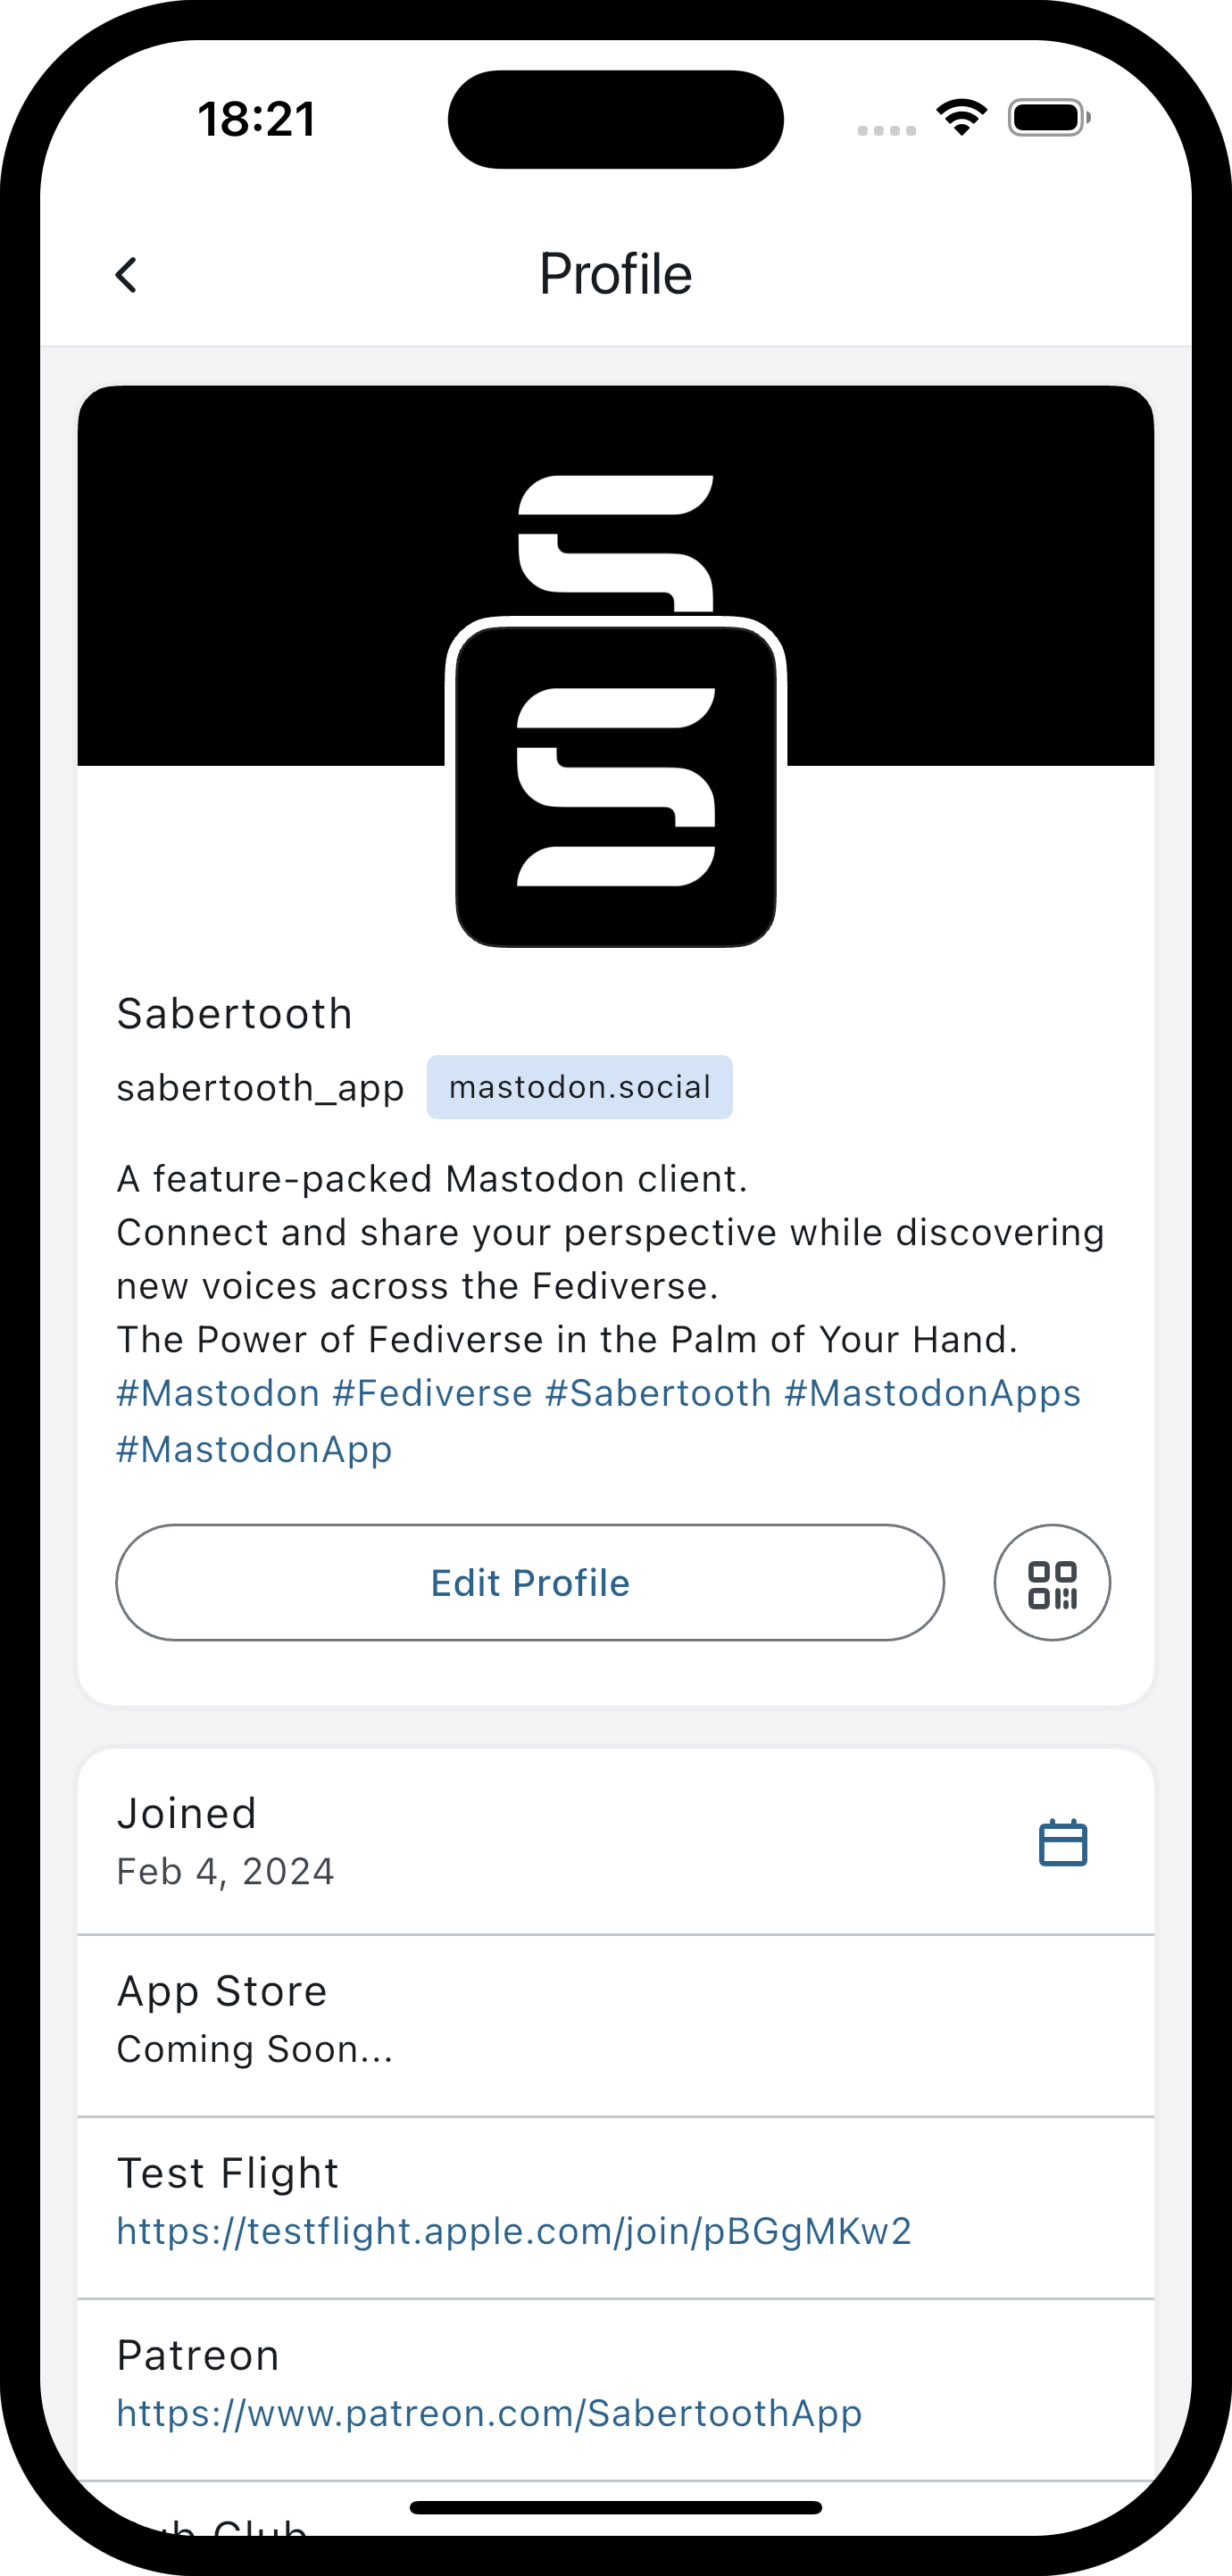The height and width of the screenshot is (2576, 1232).
Task: Select the sabertooth_app username text
Action: click(x=261, y=1087)
